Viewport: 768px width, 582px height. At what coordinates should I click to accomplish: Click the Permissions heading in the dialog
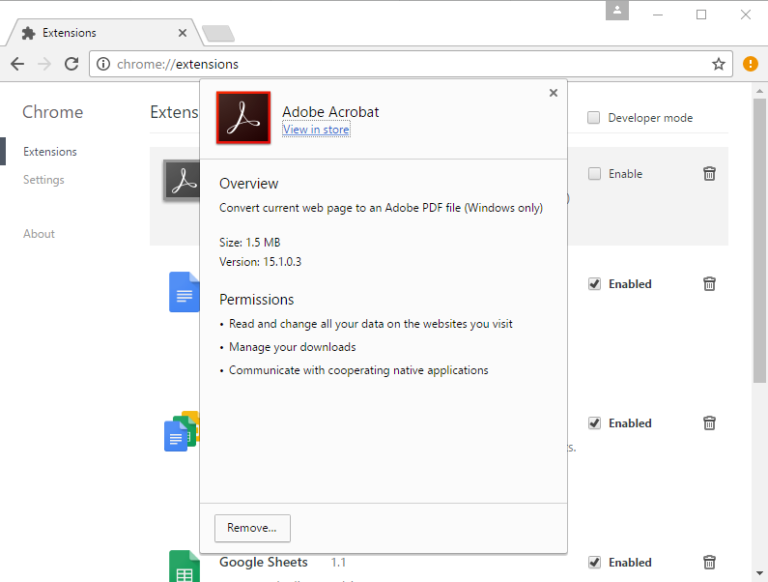point(257,299)
